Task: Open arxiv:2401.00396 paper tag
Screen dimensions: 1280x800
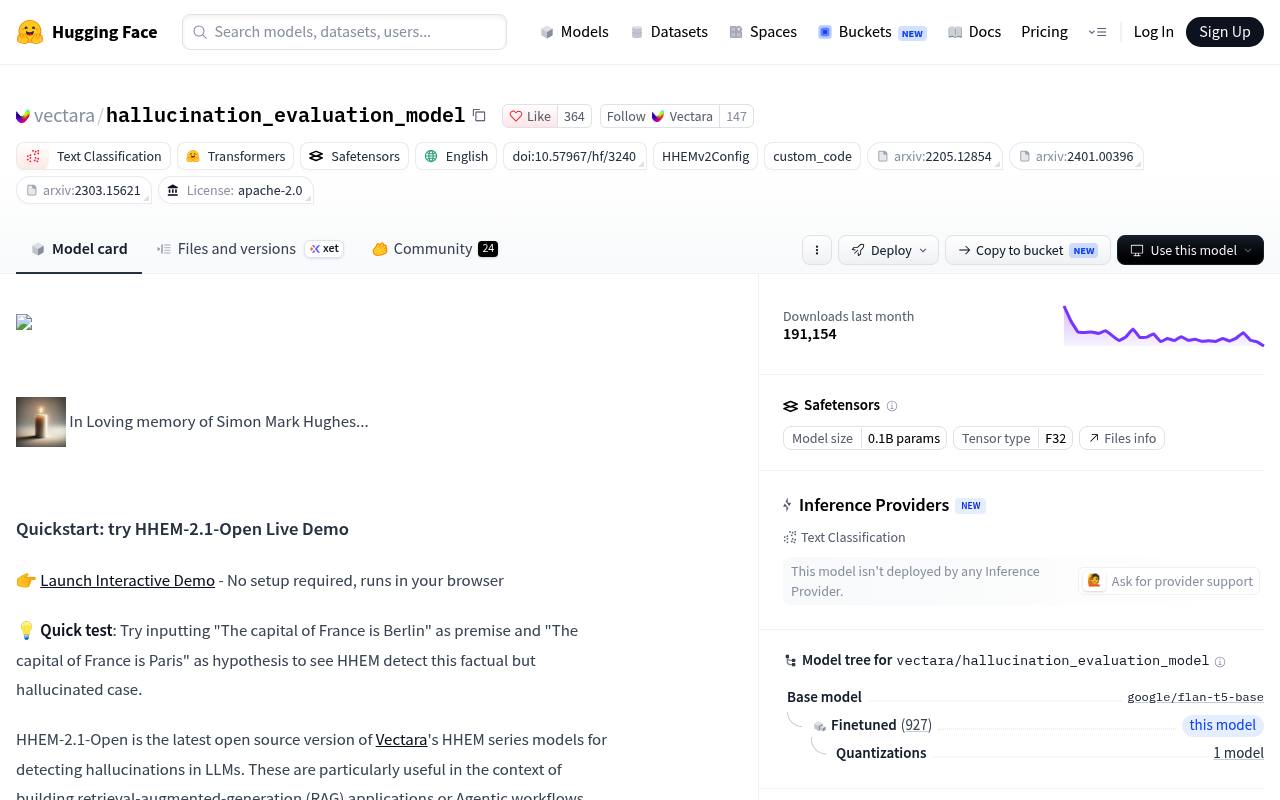Action: (x=1076, y=156)
